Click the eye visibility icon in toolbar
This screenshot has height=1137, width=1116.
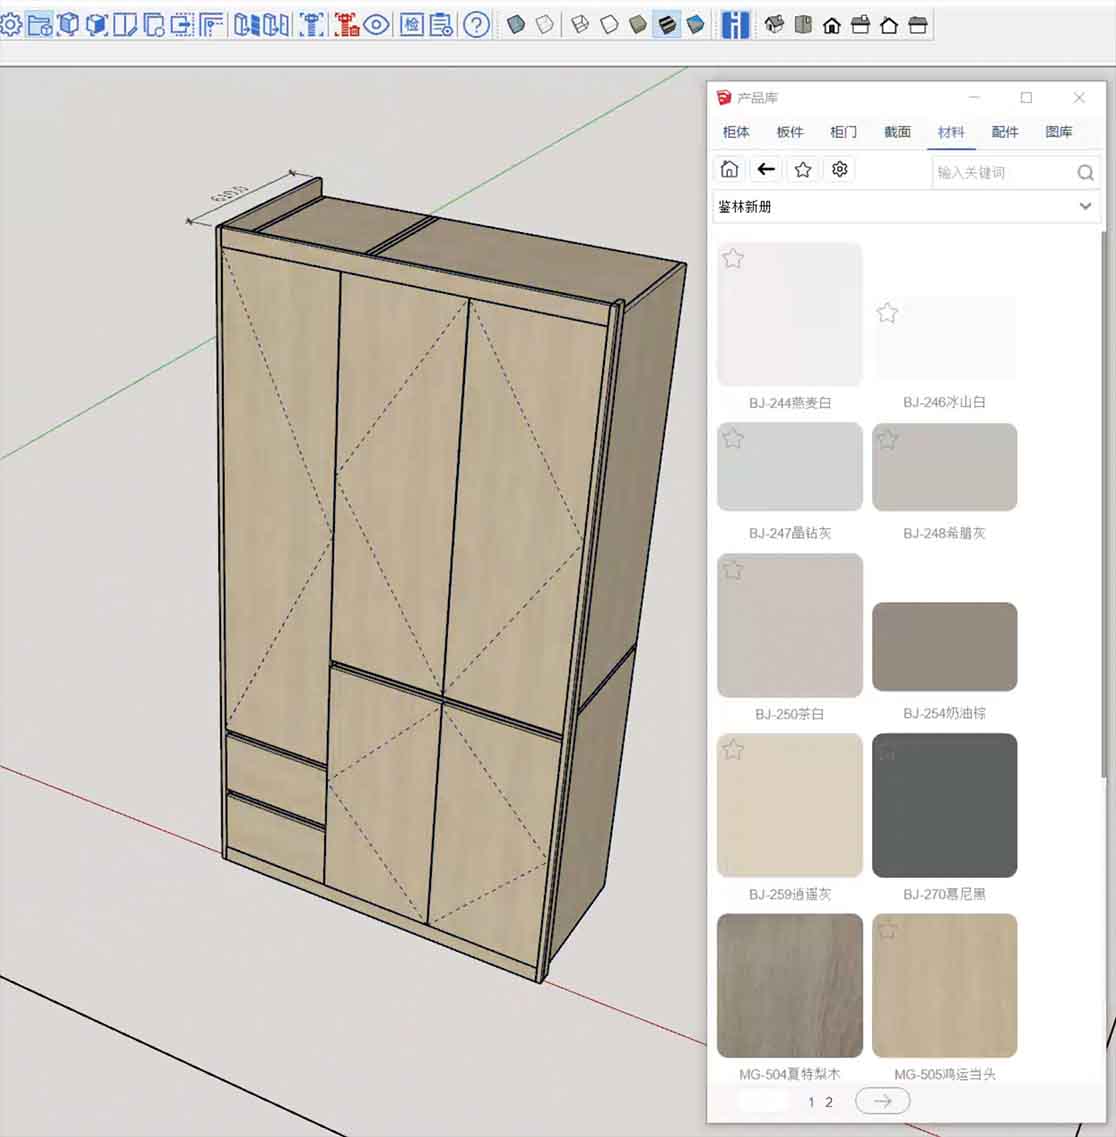[377, 25]
